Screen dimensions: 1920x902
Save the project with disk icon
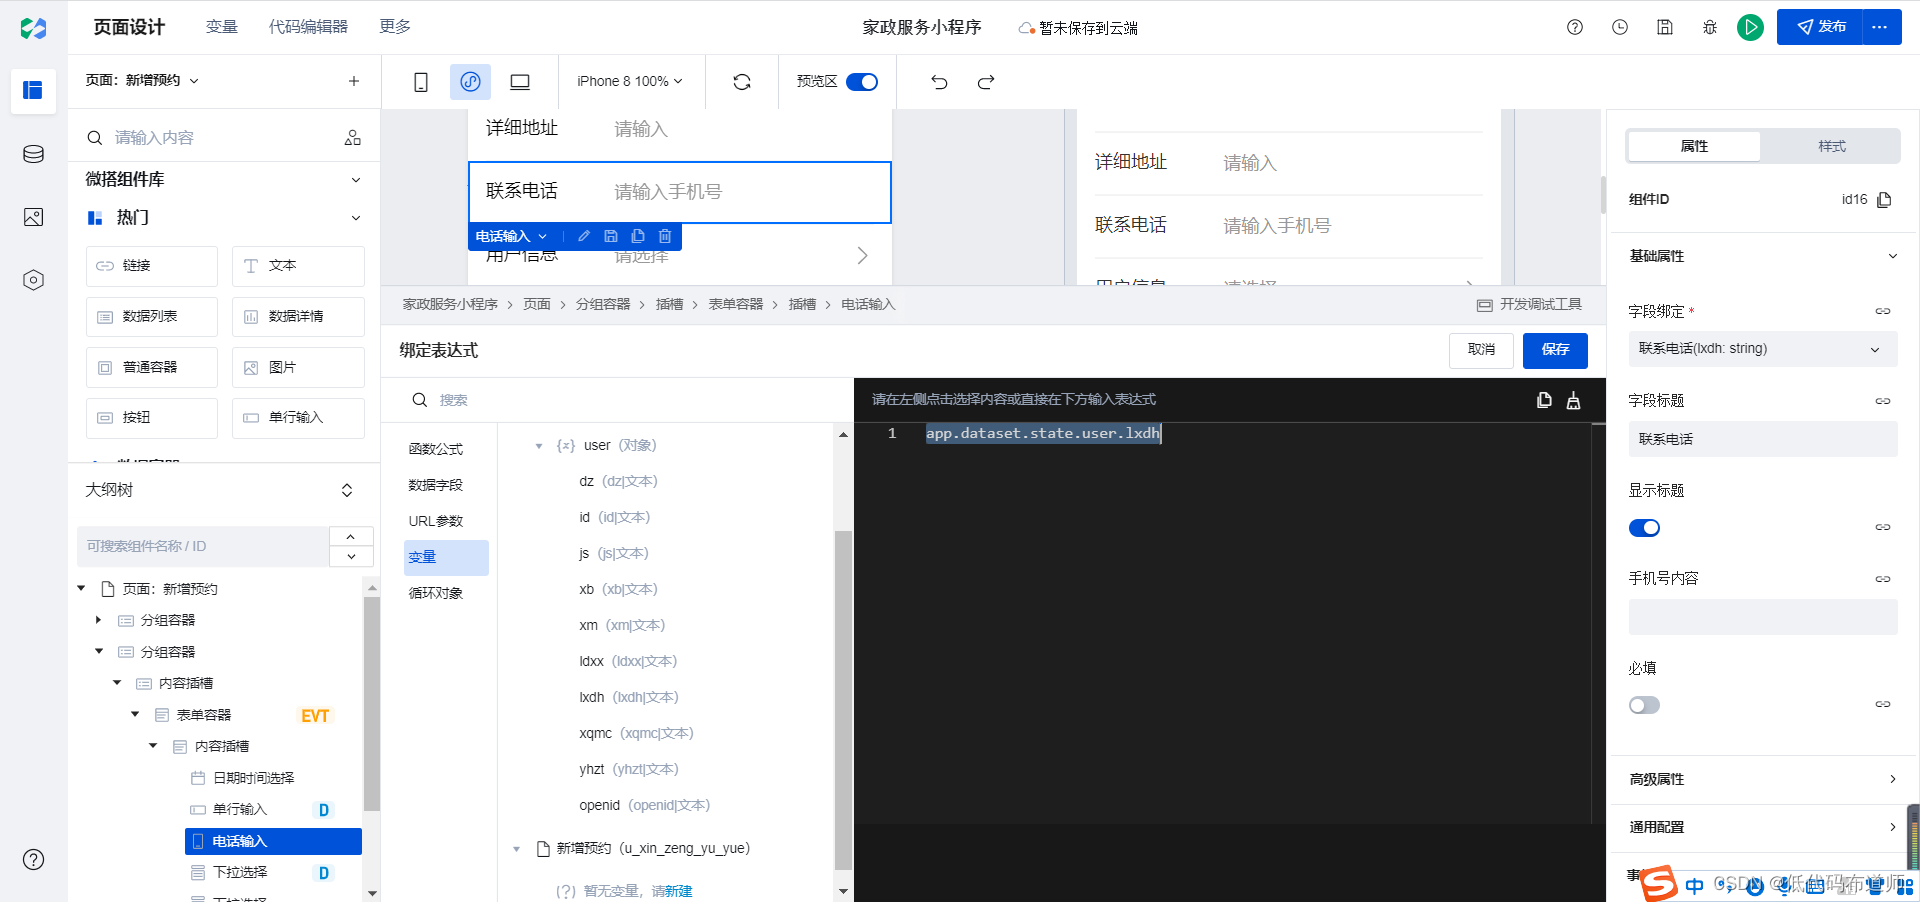pyautogui.click(x=1665, y=28)
